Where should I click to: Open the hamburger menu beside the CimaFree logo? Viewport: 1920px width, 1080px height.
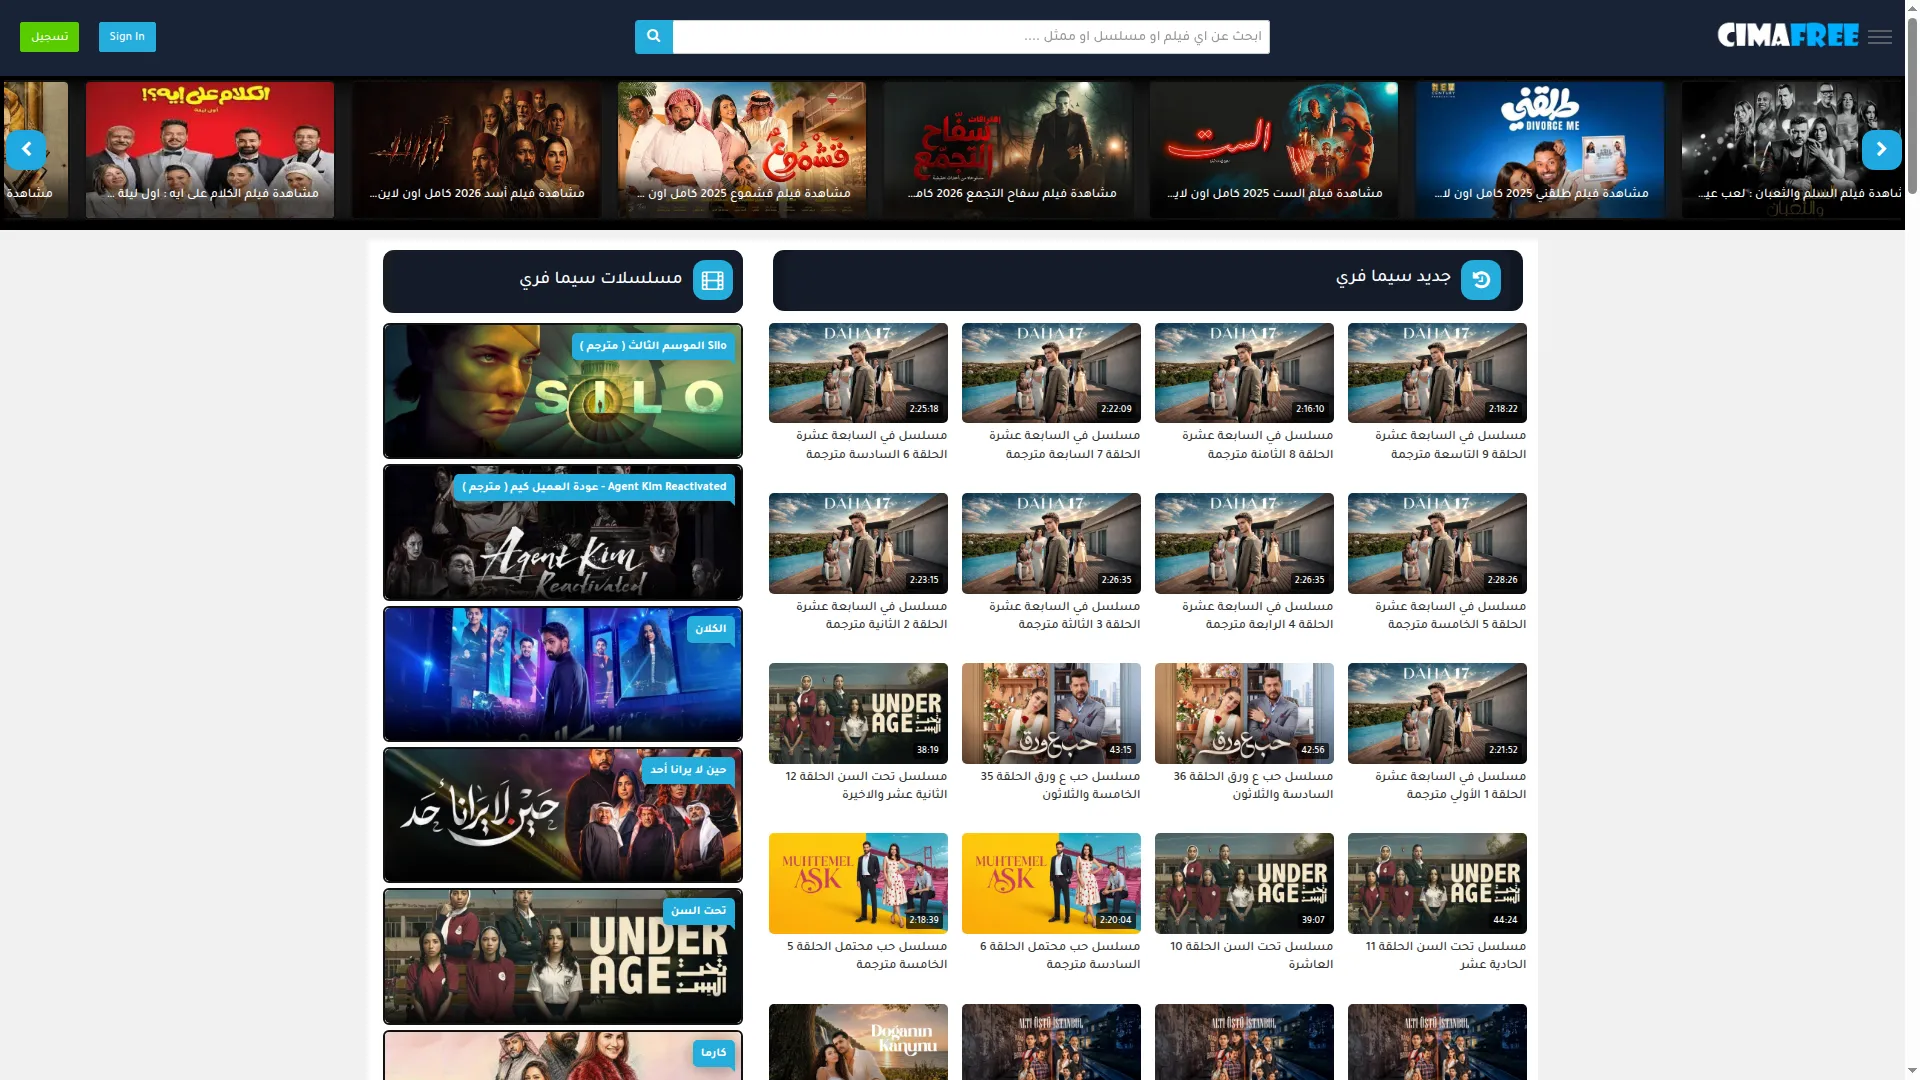click(x=1880, y=37)
